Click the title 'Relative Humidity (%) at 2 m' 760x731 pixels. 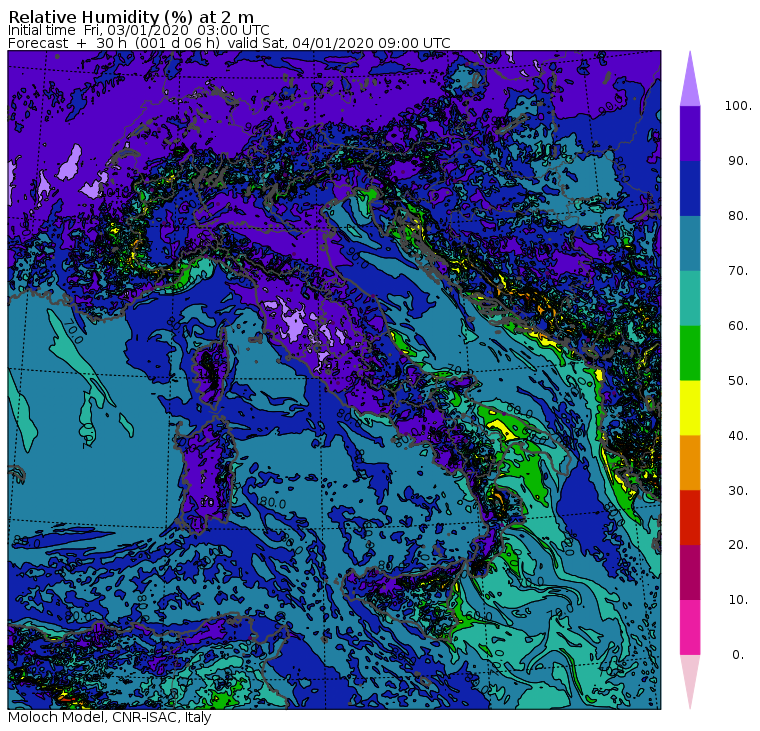click(131, 17)
